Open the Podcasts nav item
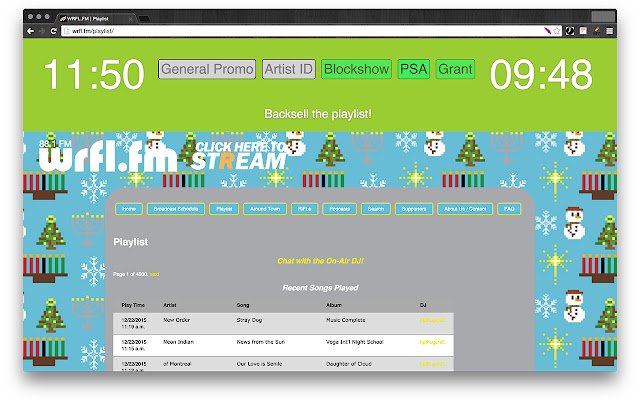 coord(340,209)
